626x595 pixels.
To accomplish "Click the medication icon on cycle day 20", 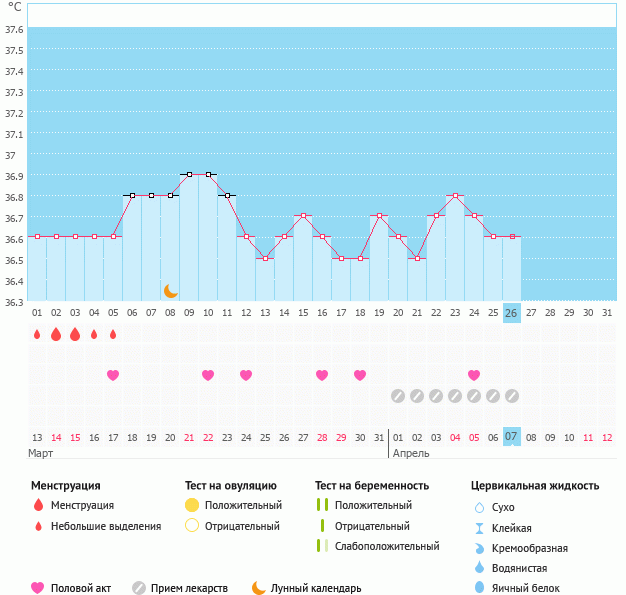I will [x=398, y=395].
